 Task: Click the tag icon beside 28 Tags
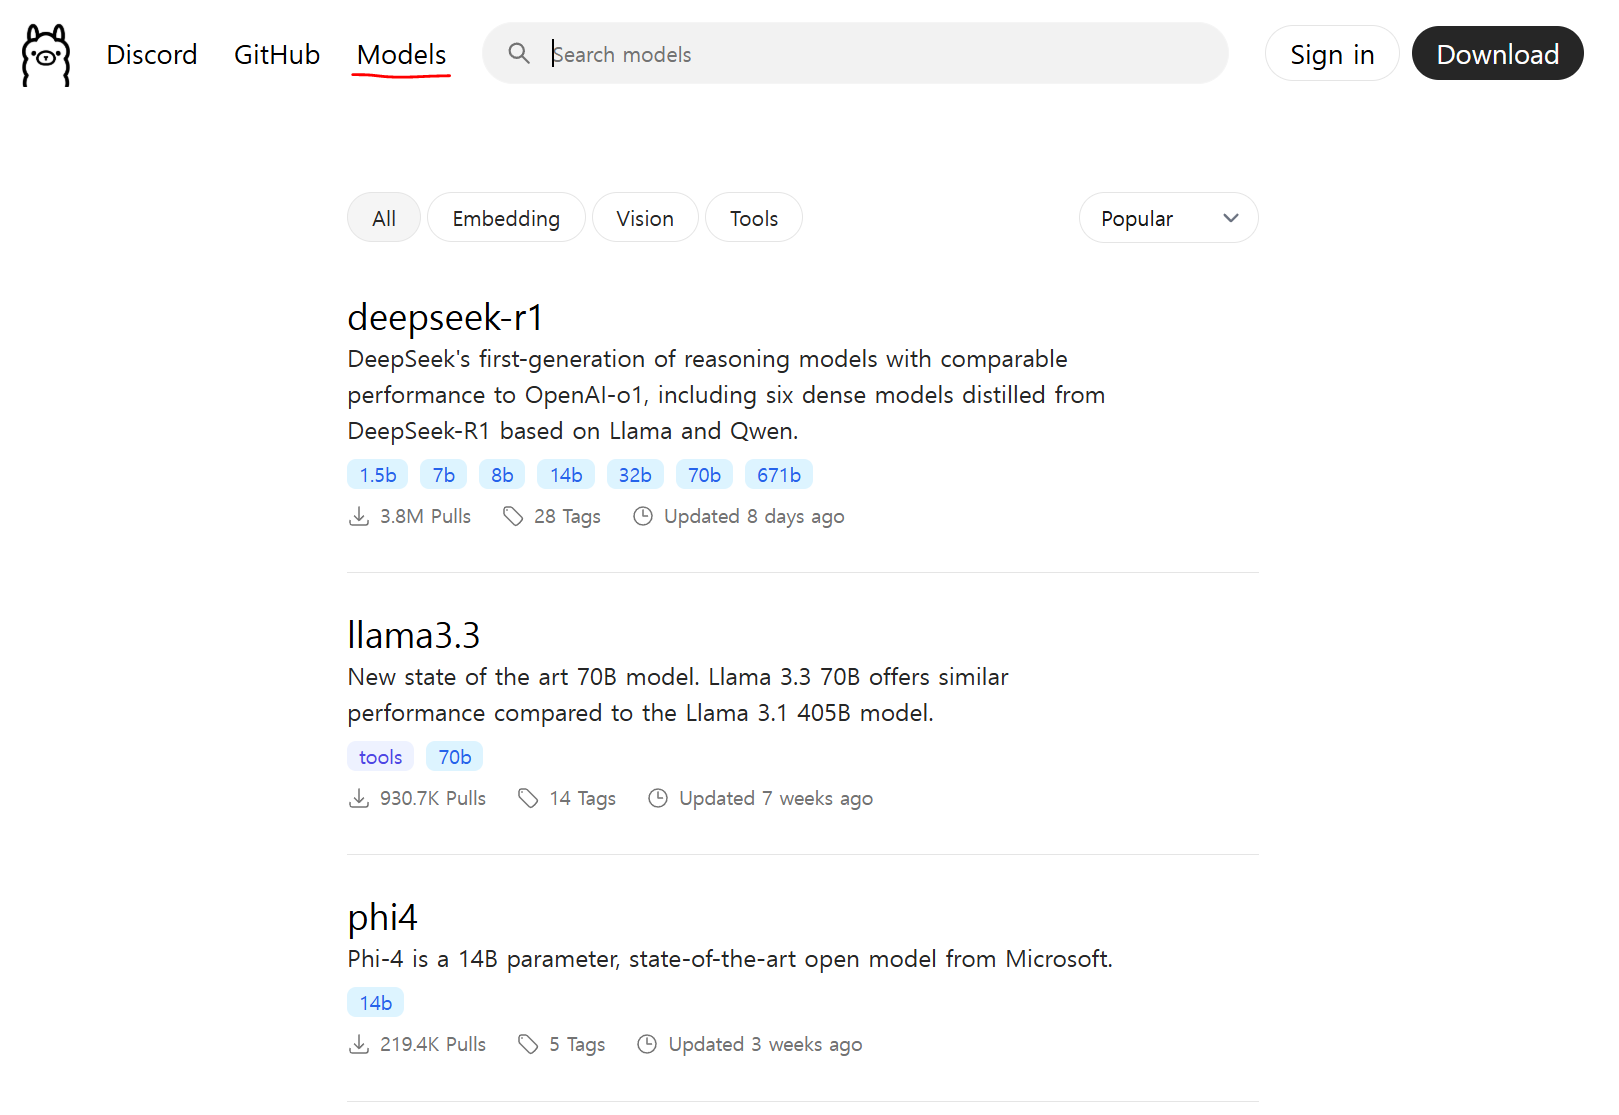coord(513,516)
